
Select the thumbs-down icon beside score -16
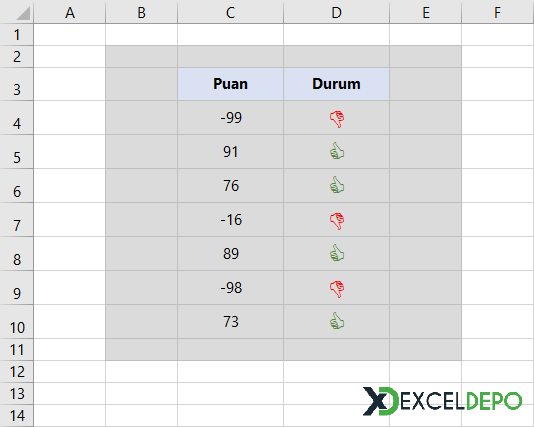click(x=337, y=221)
